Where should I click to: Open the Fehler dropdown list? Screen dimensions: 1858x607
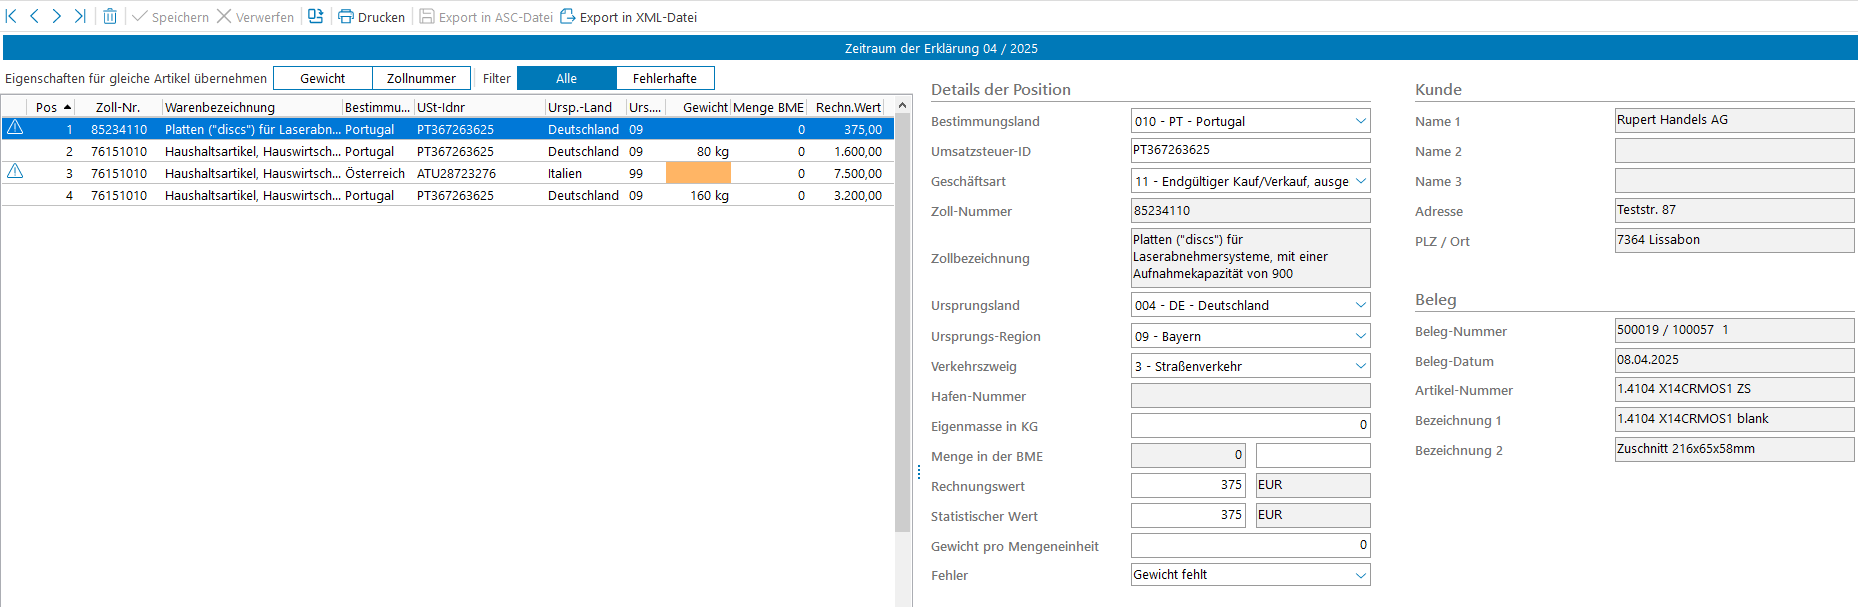click(x=1360, y=575)
